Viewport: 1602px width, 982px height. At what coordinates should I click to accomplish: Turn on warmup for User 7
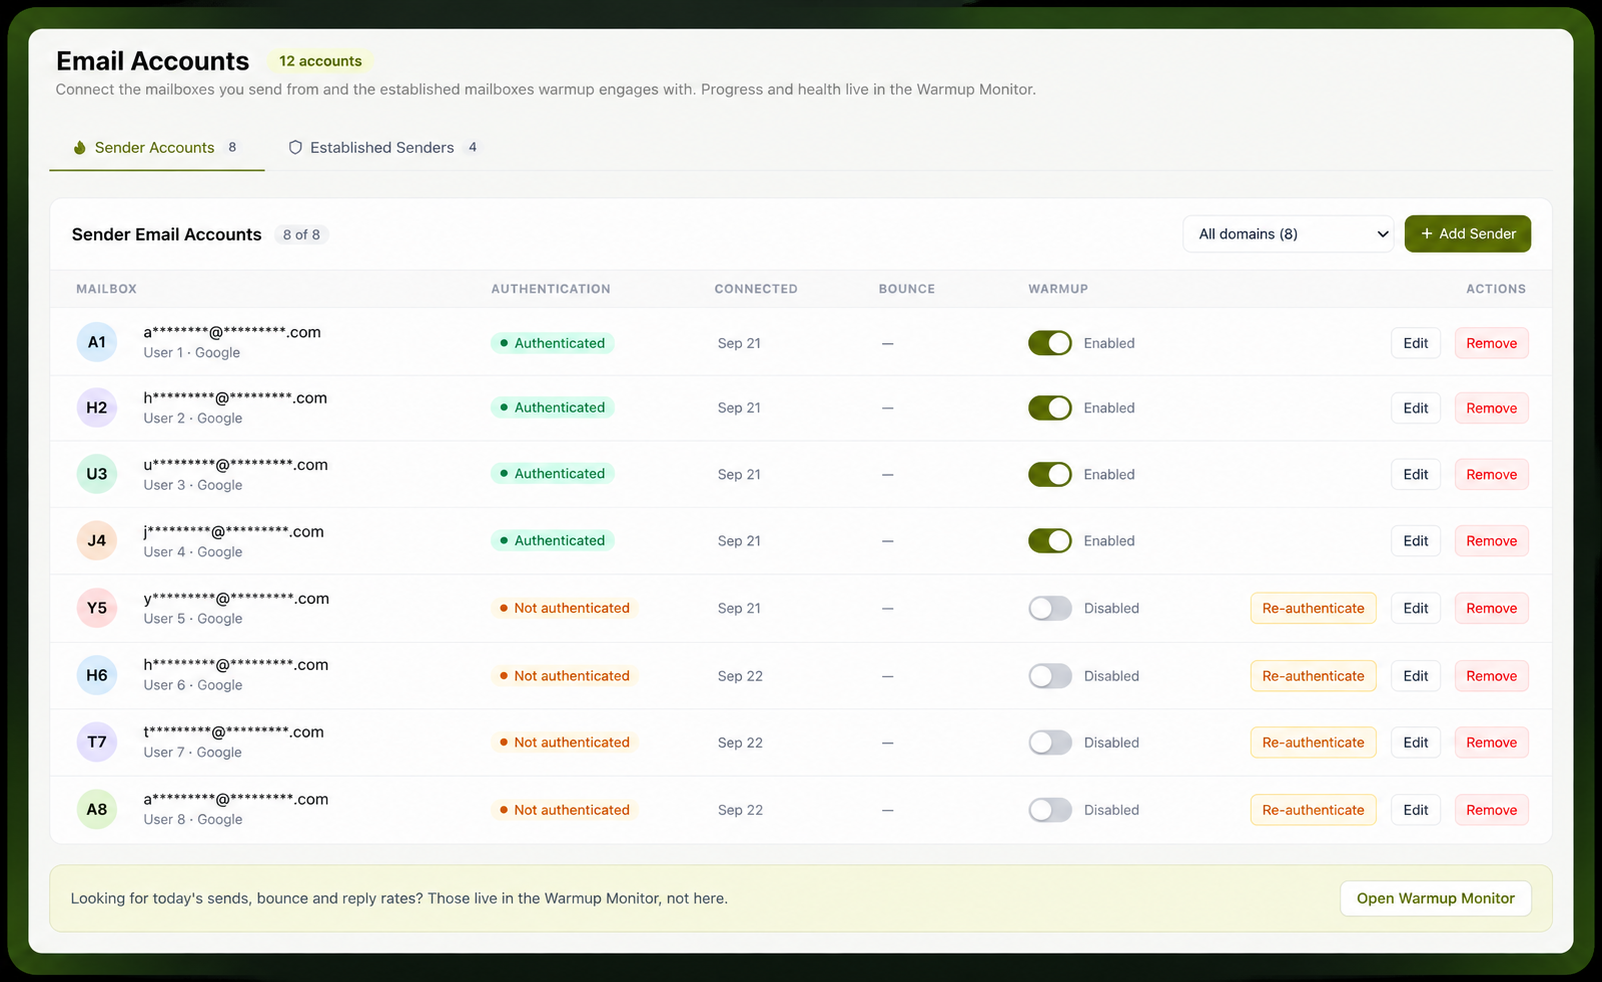1050,742
